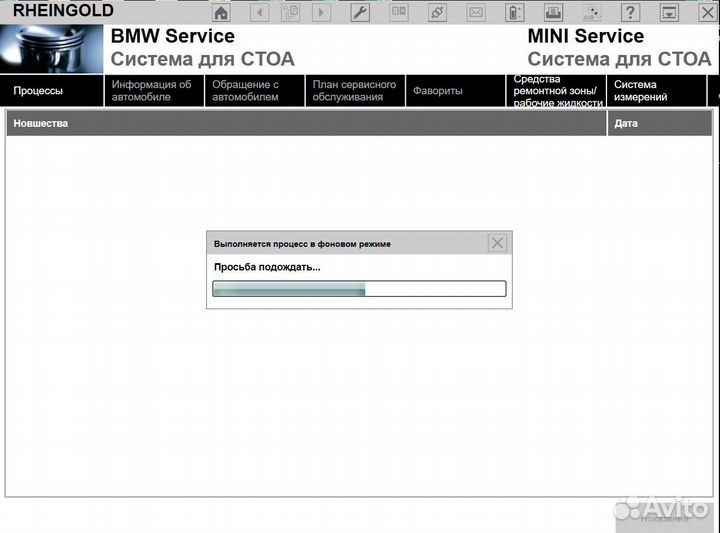
Task: Click the 'Просьба подождать...' text
Action: [x=267, y=267]
